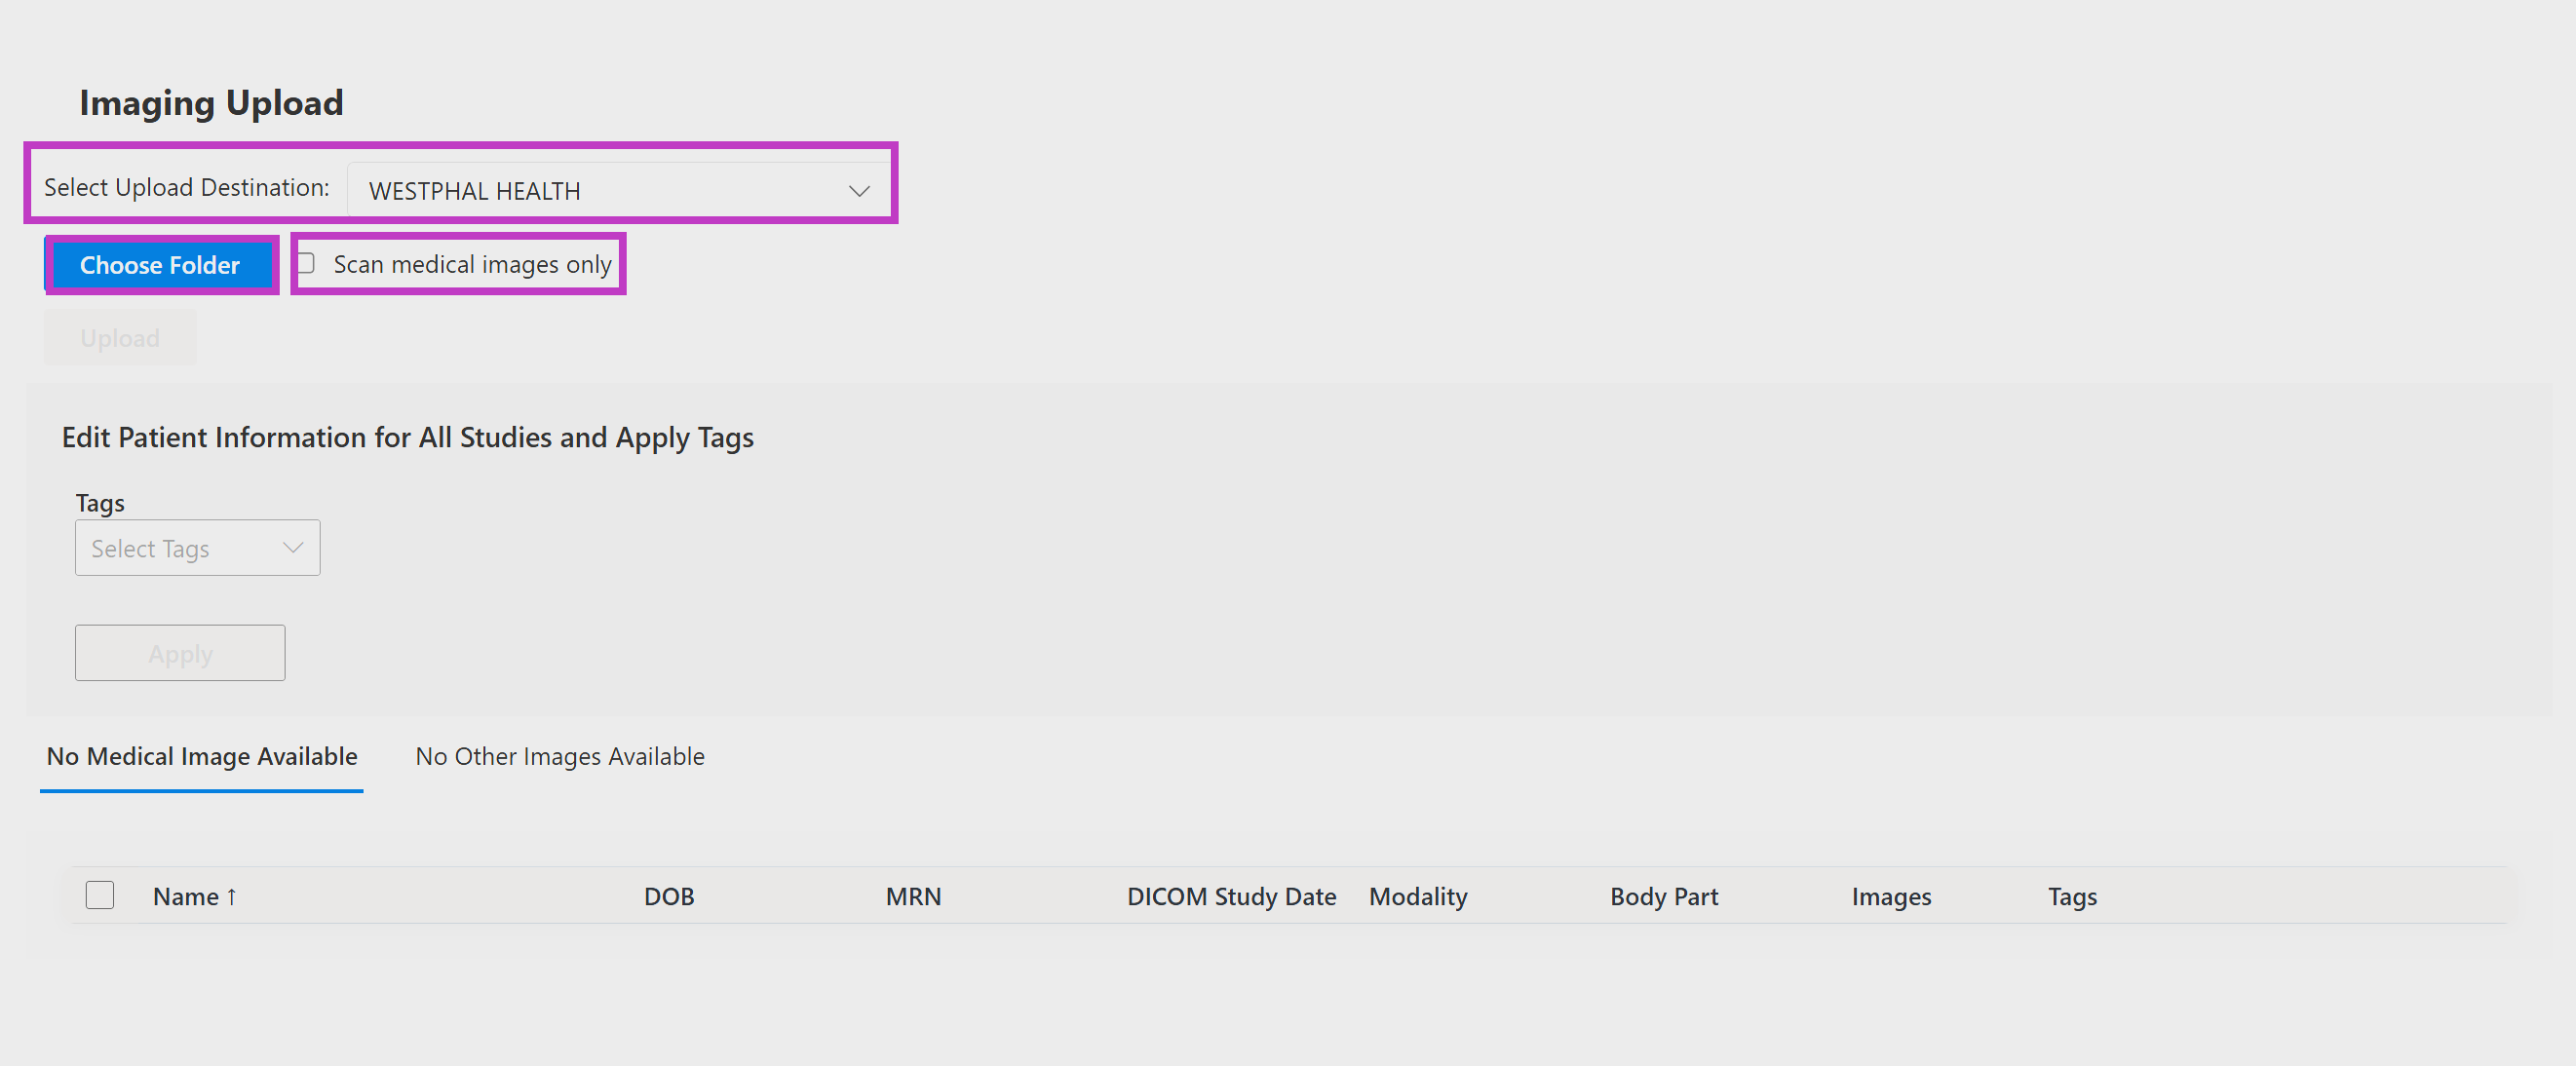Image resolution: width=2576 pixels, height=1066 pixels.
Task: Click the Select Tags chevron arrow
Action: click(292, 548)
